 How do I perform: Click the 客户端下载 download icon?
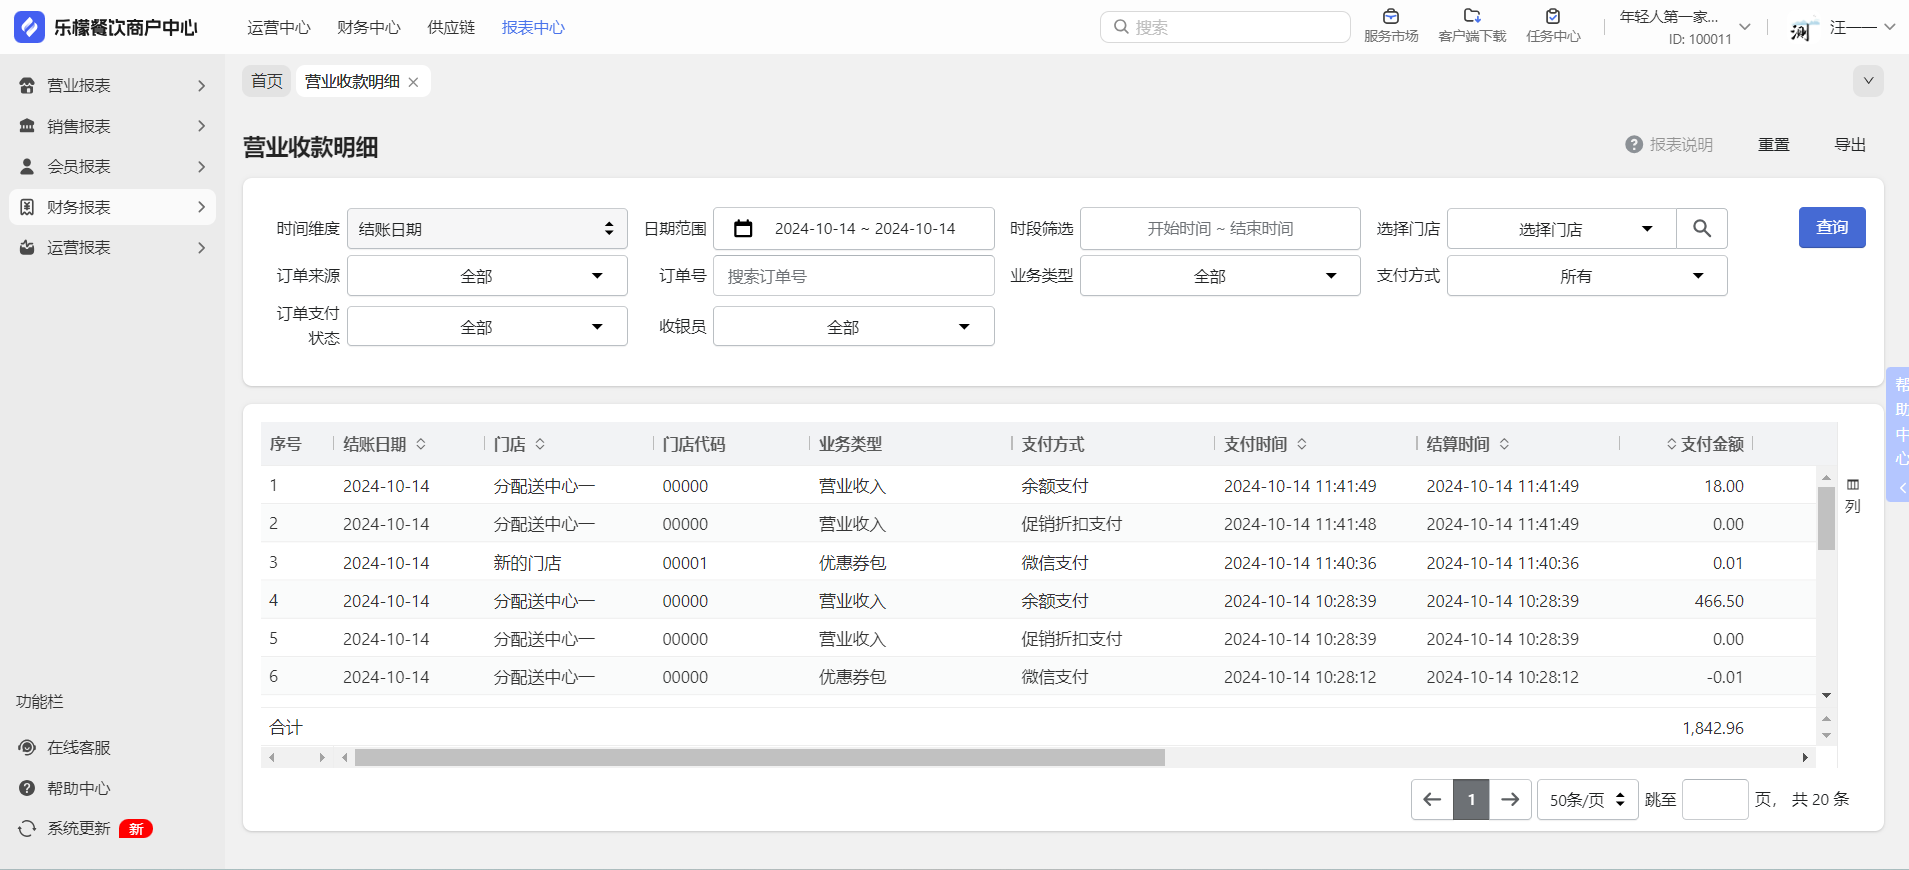(1471, 17)
